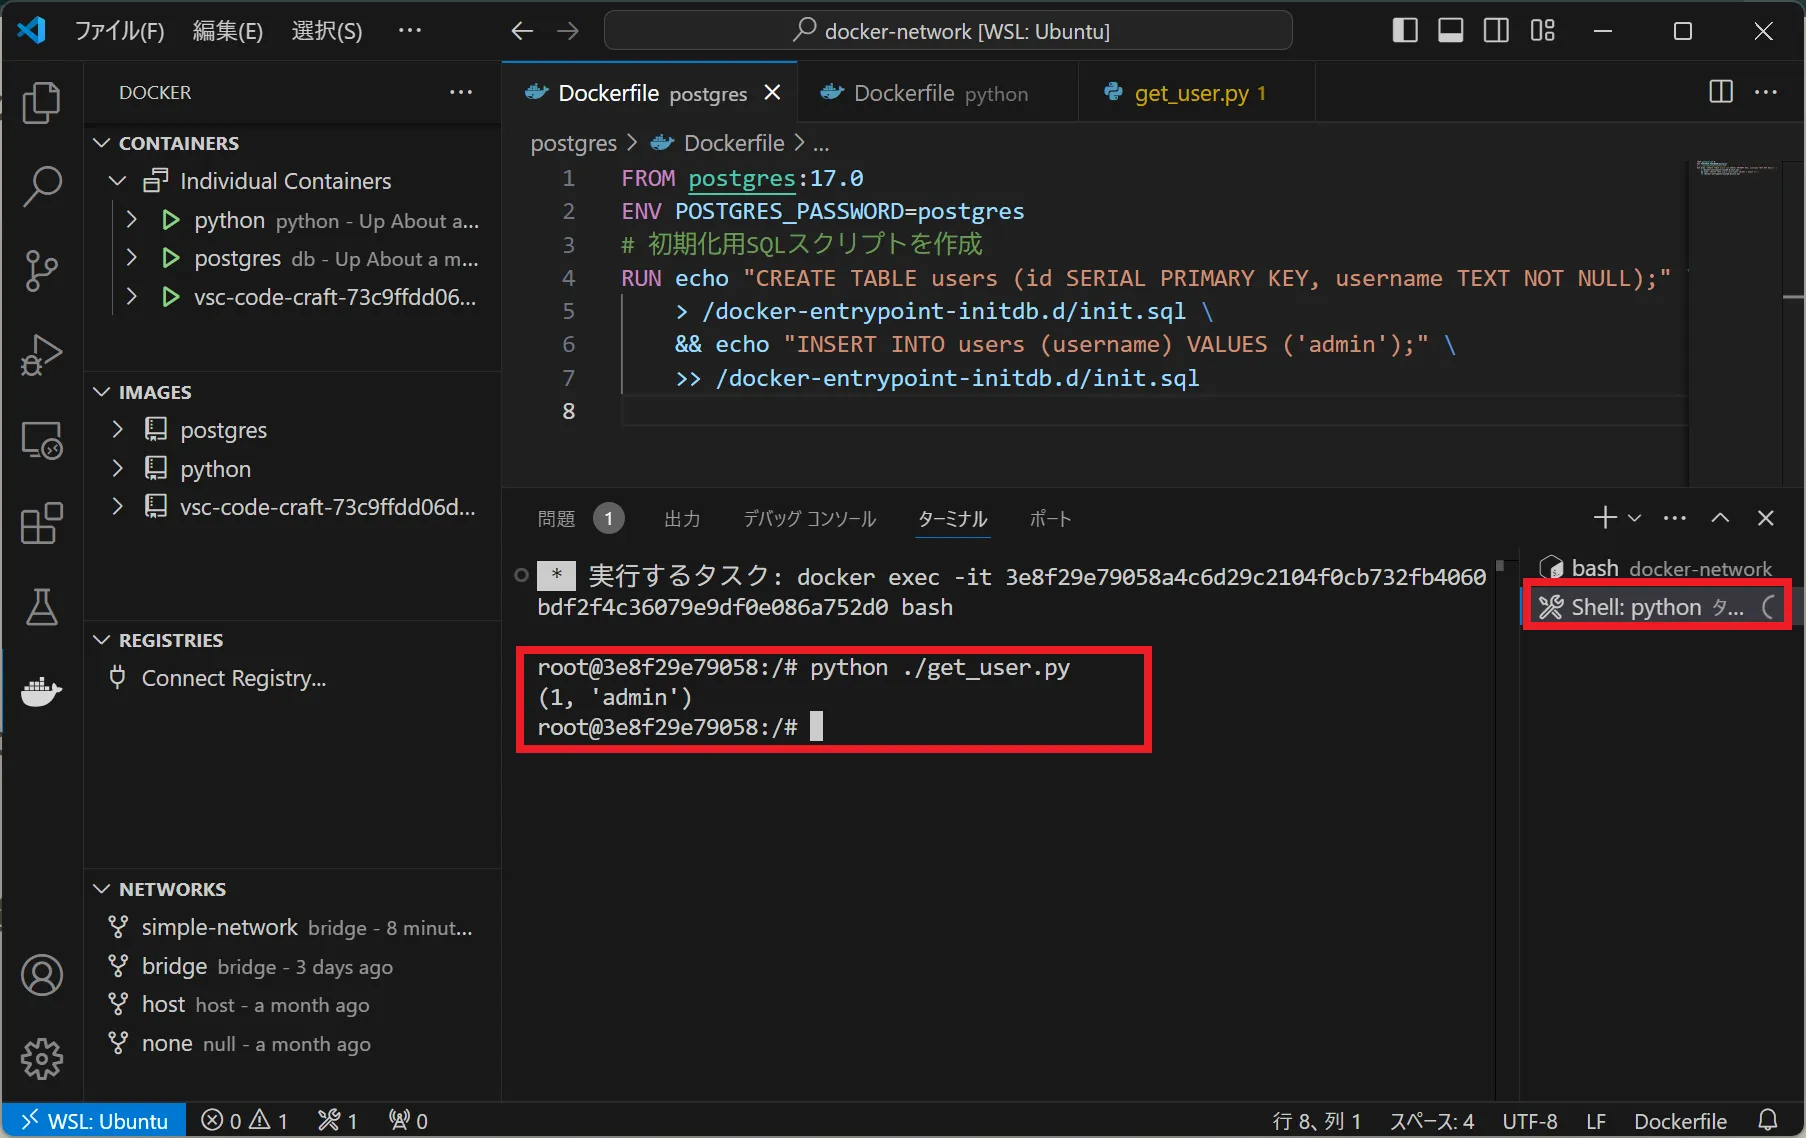Open the Remote Explorer view
This screenshot has height=1138, width=1806.
(41, 440)
